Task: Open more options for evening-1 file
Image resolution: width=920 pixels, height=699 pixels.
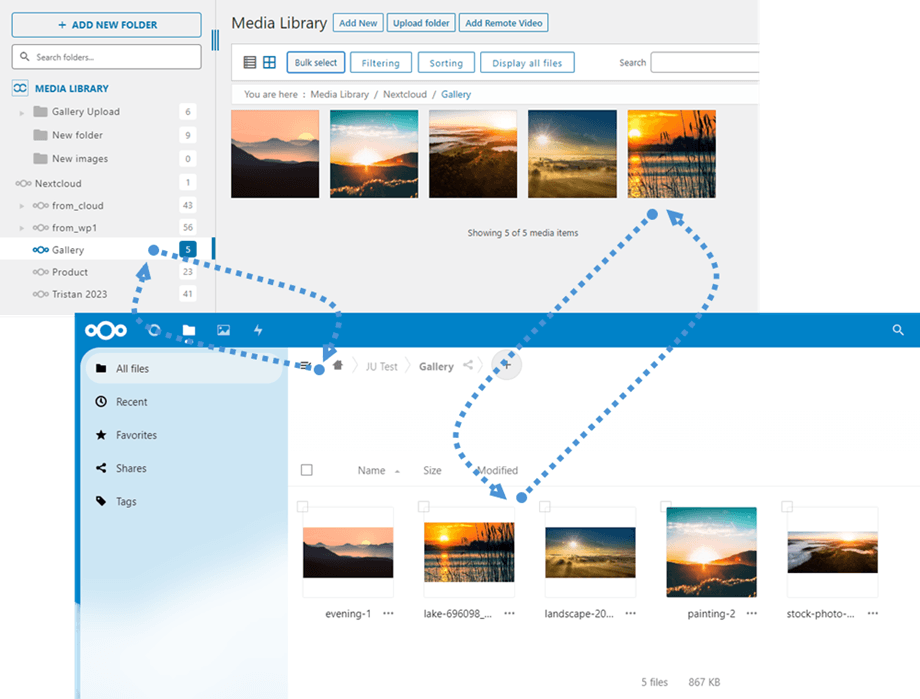Action: 388,613
